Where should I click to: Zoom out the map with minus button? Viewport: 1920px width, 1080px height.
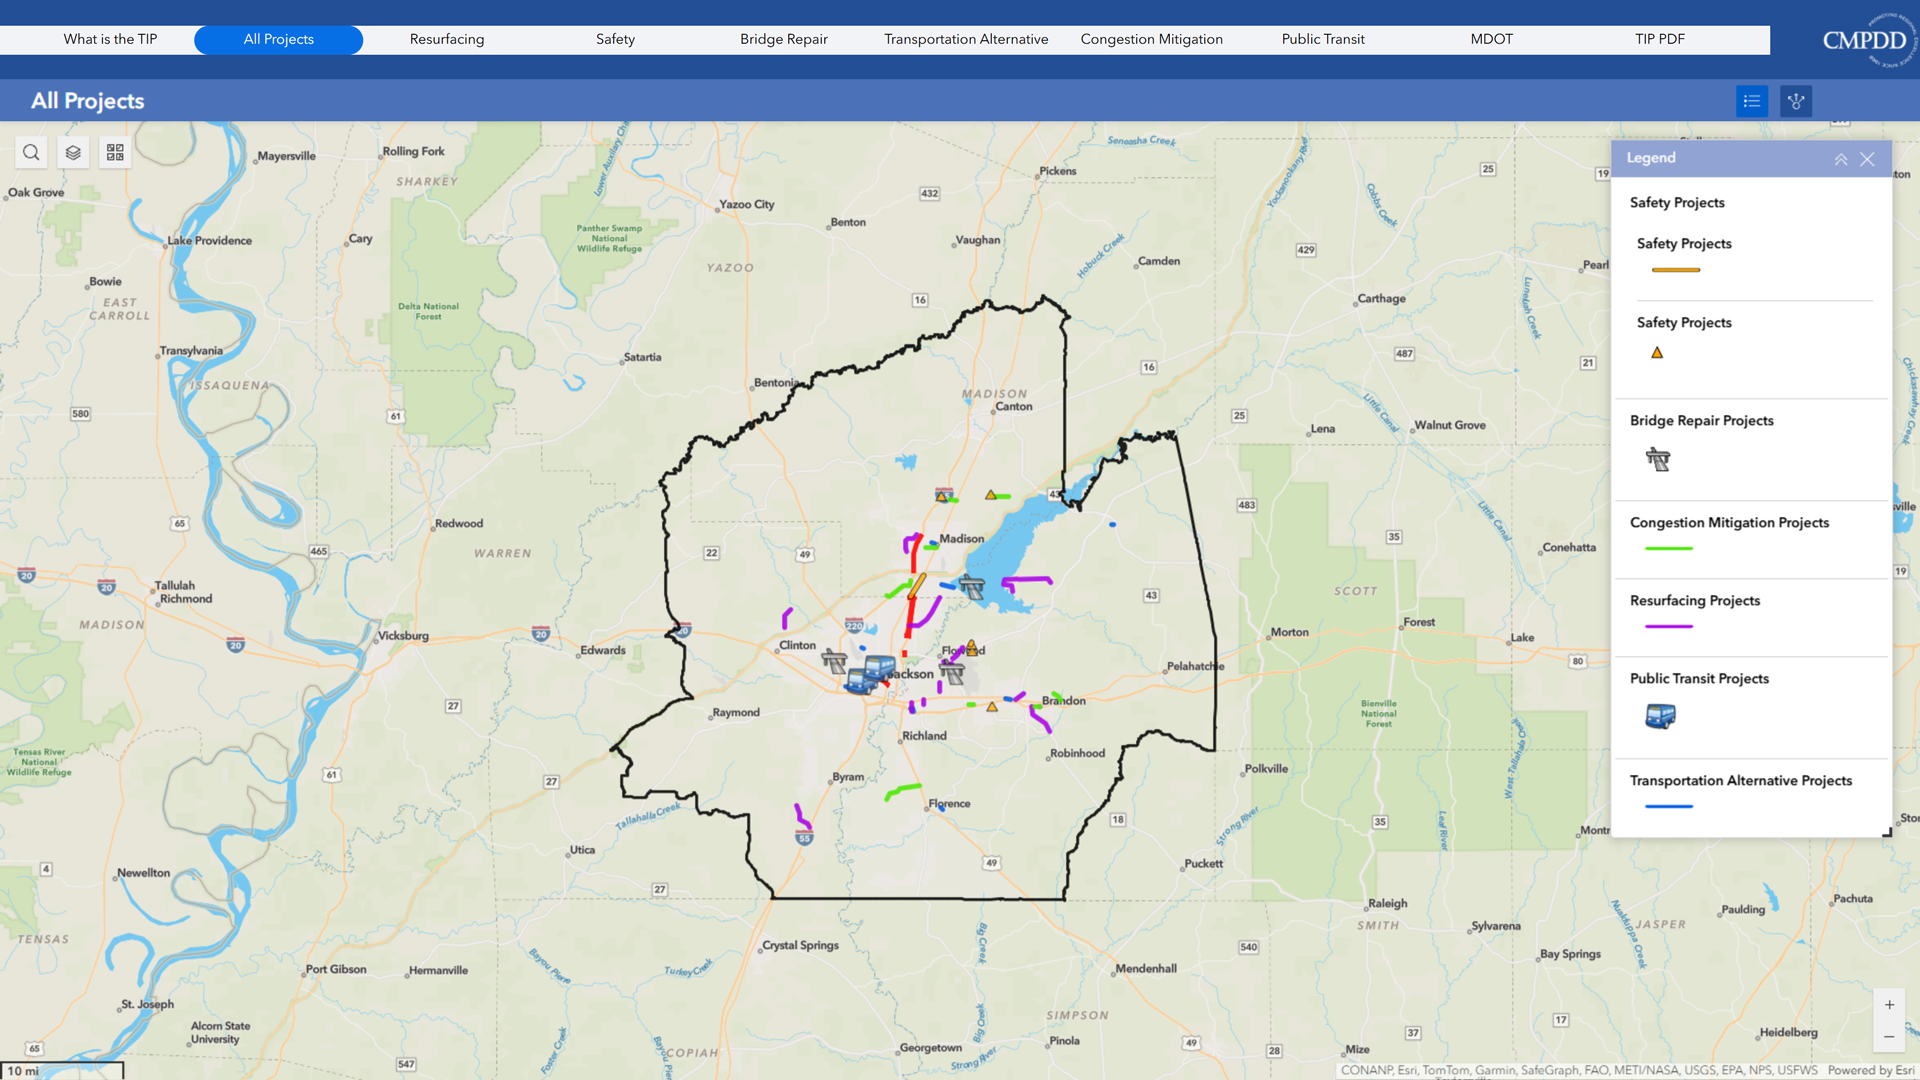pyautogui.click(x=1889, y=1037)
